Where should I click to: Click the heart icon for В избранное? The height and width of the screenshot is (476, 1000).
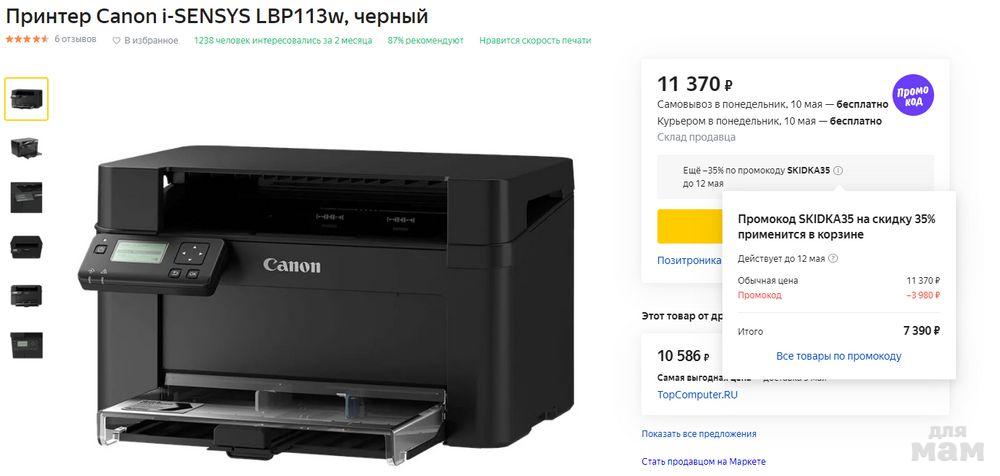tap(116, 40)
